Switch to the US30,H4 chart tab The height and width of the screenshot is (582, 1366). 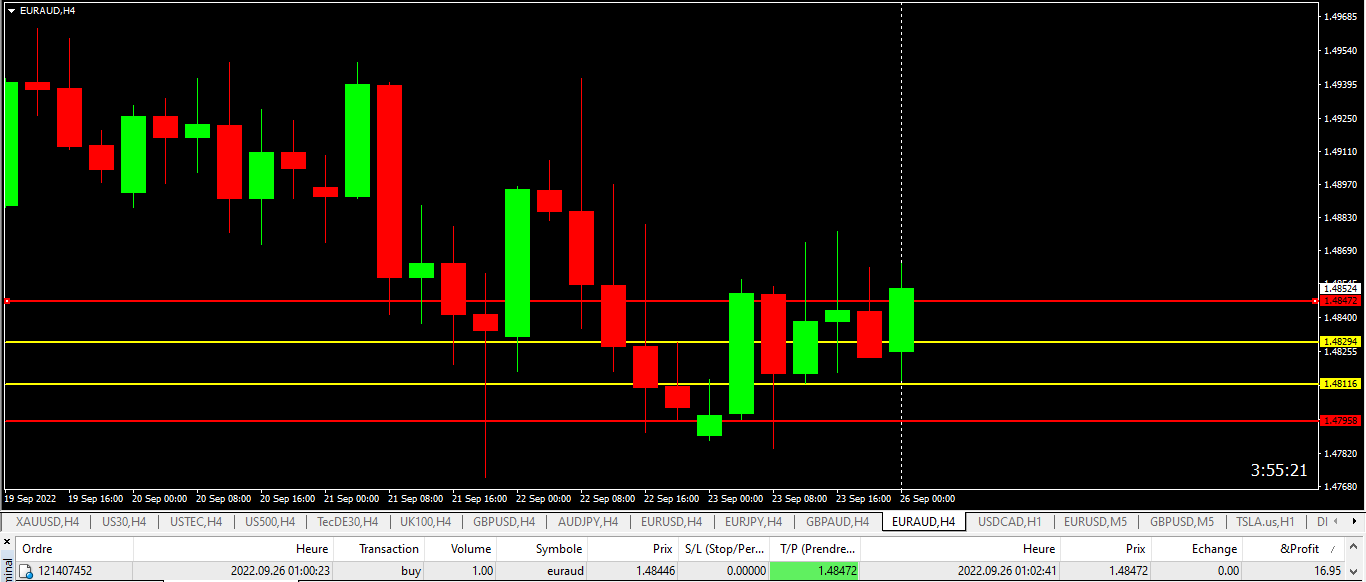pyautogui.click(x=124, y=521)
